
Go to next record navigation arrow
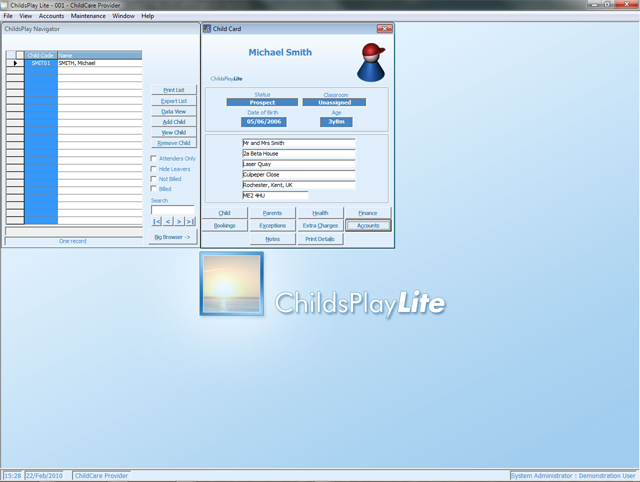click(179, 221)
